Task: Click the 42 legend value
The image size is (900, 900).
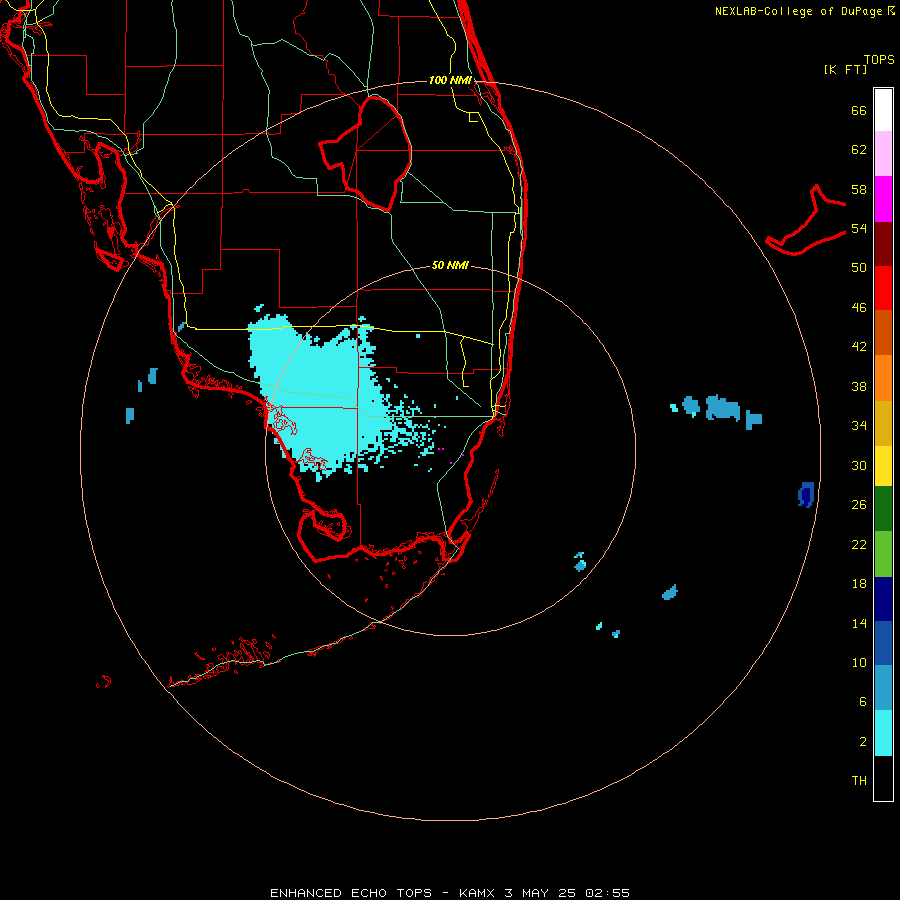Action: (x=859, y=347)
